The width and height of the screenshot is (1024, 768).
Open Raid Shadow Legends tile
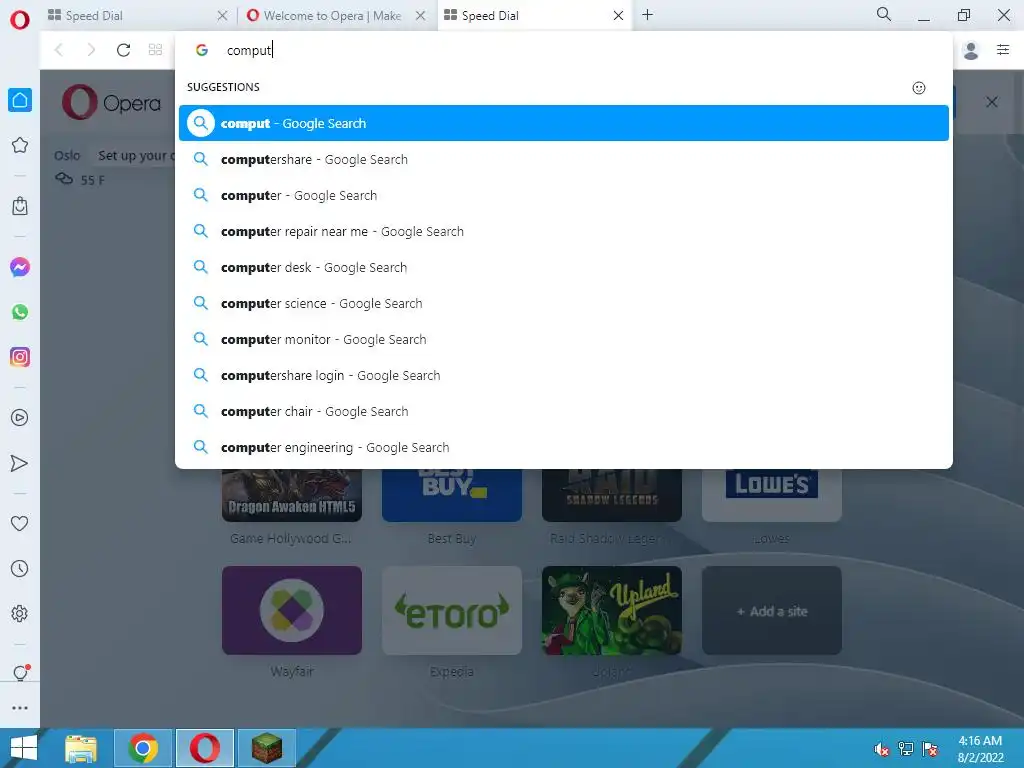(612, 495)
